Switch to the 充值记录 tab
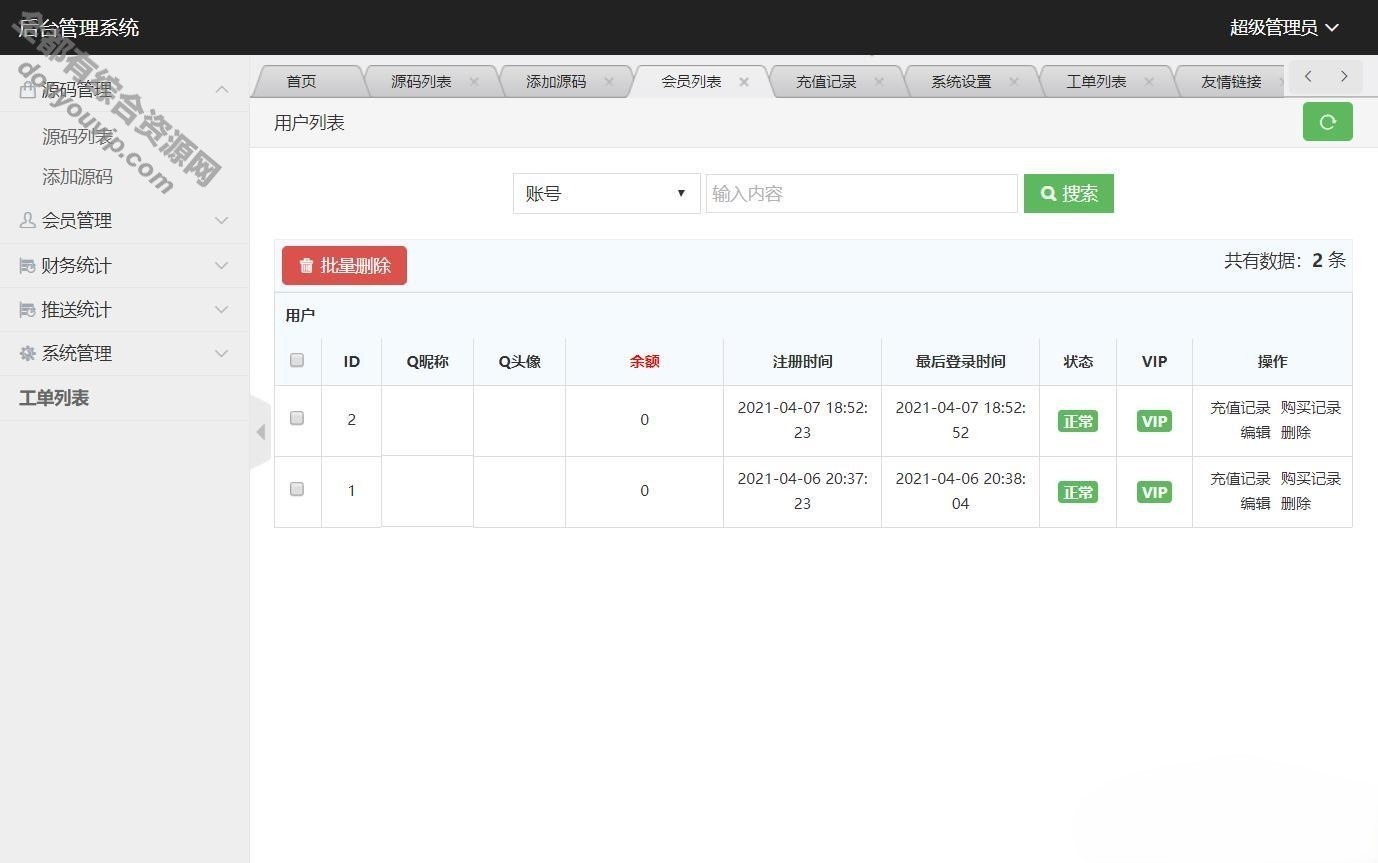This screenshot has height=863, width=1378. coord(826,82)
